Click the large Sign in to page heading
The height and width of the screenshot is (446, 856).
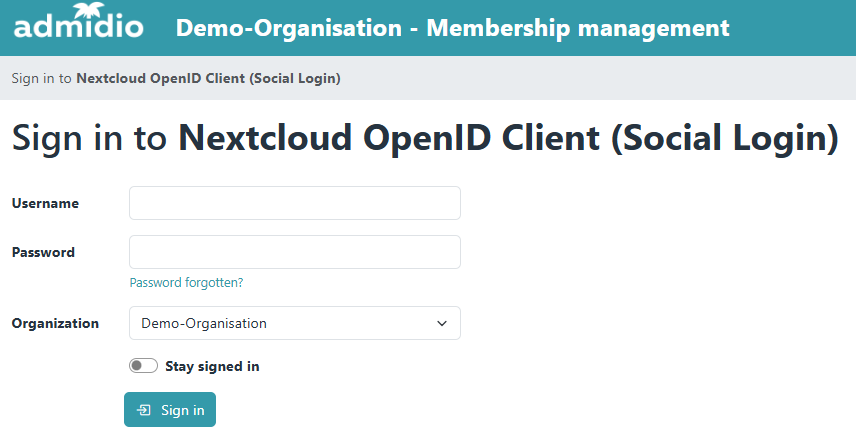point(90,138)
